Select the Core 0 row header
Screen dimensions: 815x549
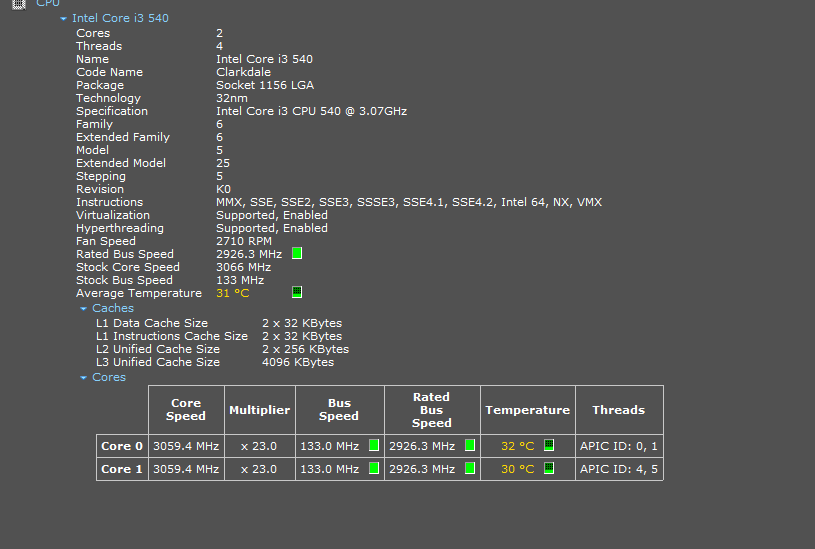pyautogui.click(x=122, y=446)
